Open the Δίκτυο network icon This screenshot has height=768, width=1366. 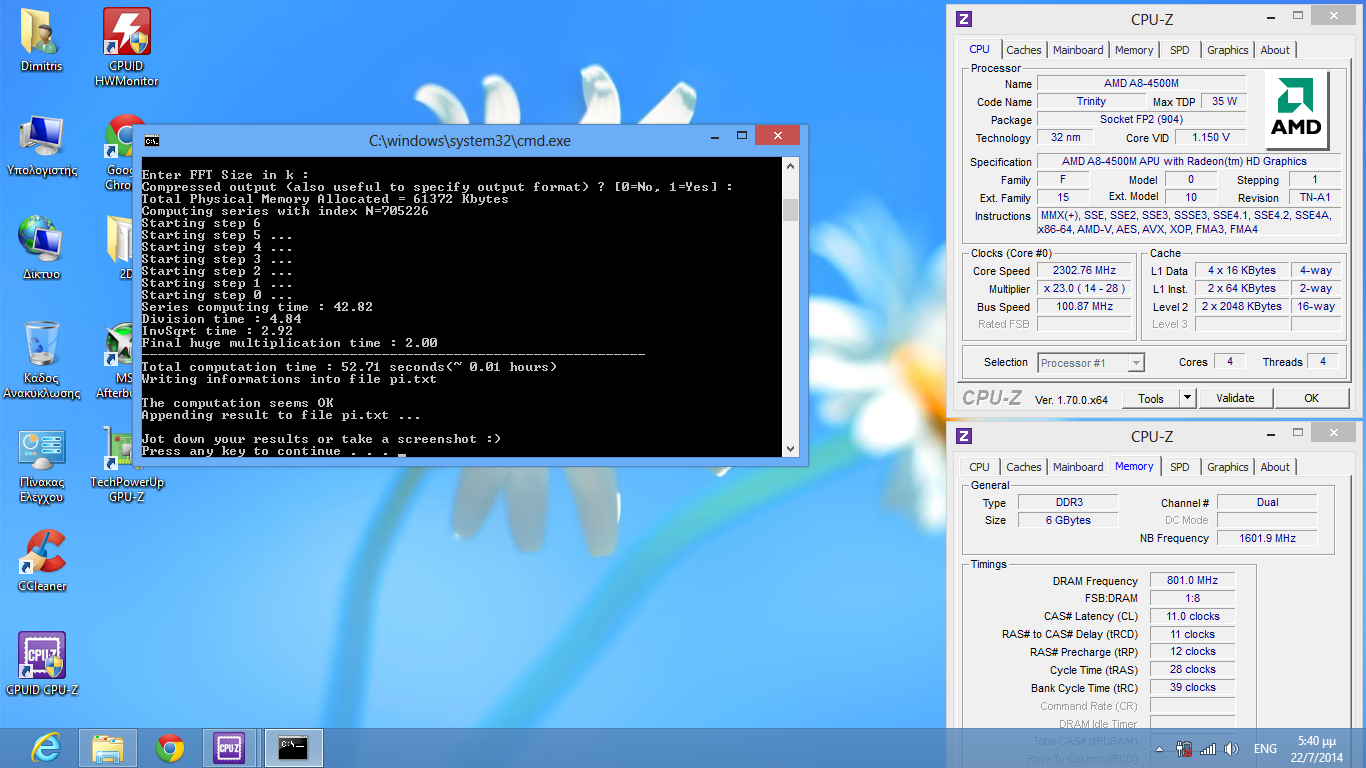tap(41, 248)
